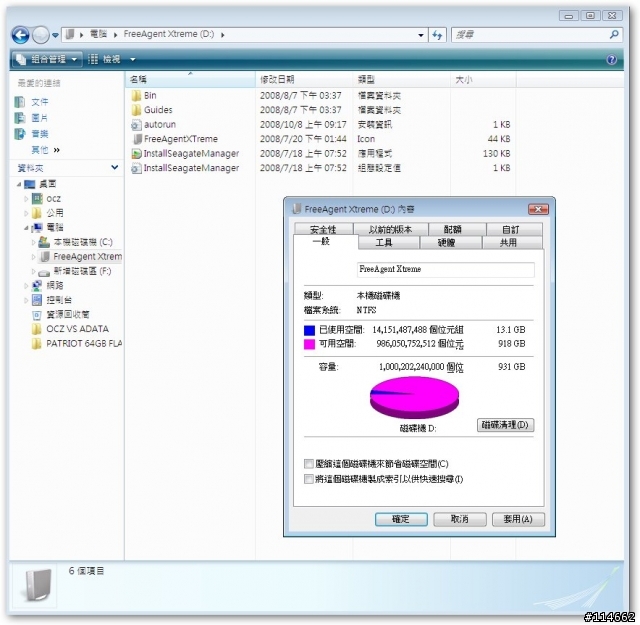
Task: Select the 130 KB size cell
Action: coord(496,153)
